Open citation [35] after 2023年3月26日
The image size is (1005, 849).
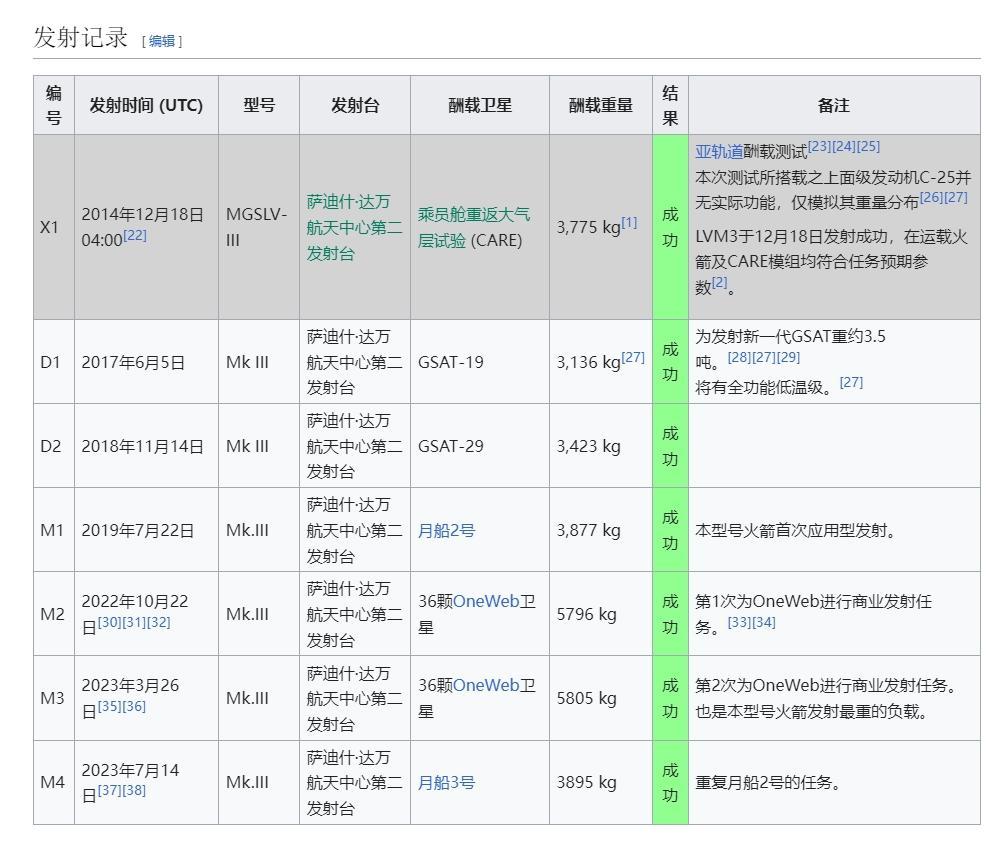pos(109,706)
